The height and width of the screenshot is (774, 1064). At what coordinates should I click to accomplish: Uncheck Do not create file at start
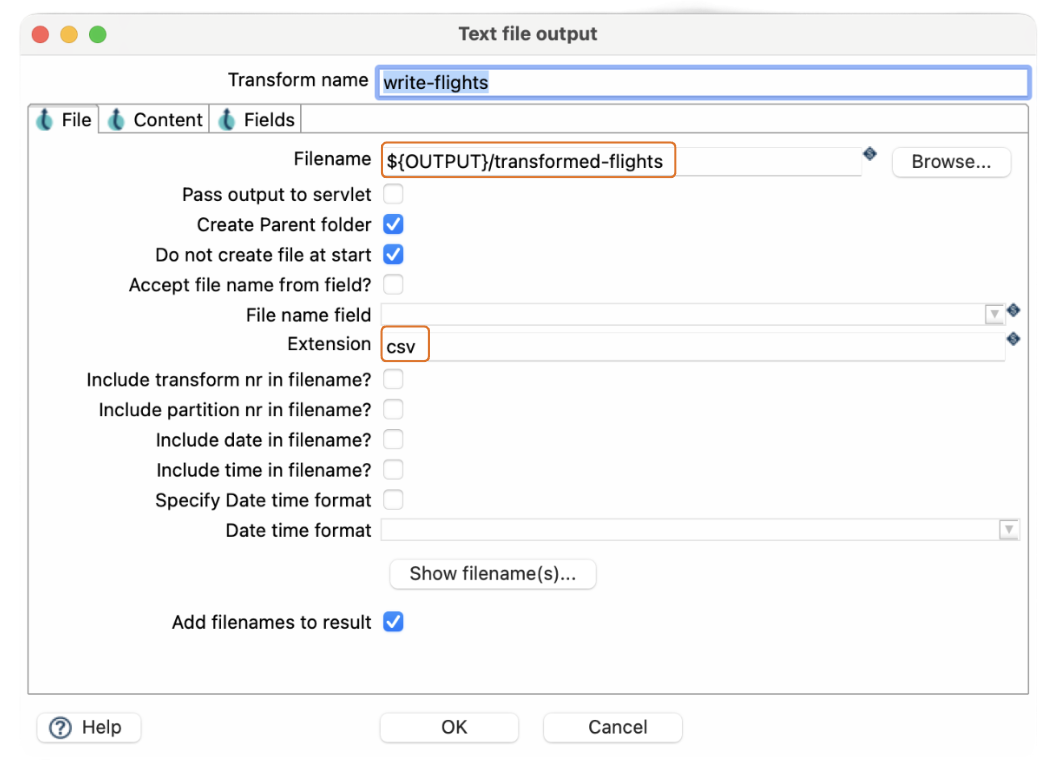pos(394,254)
